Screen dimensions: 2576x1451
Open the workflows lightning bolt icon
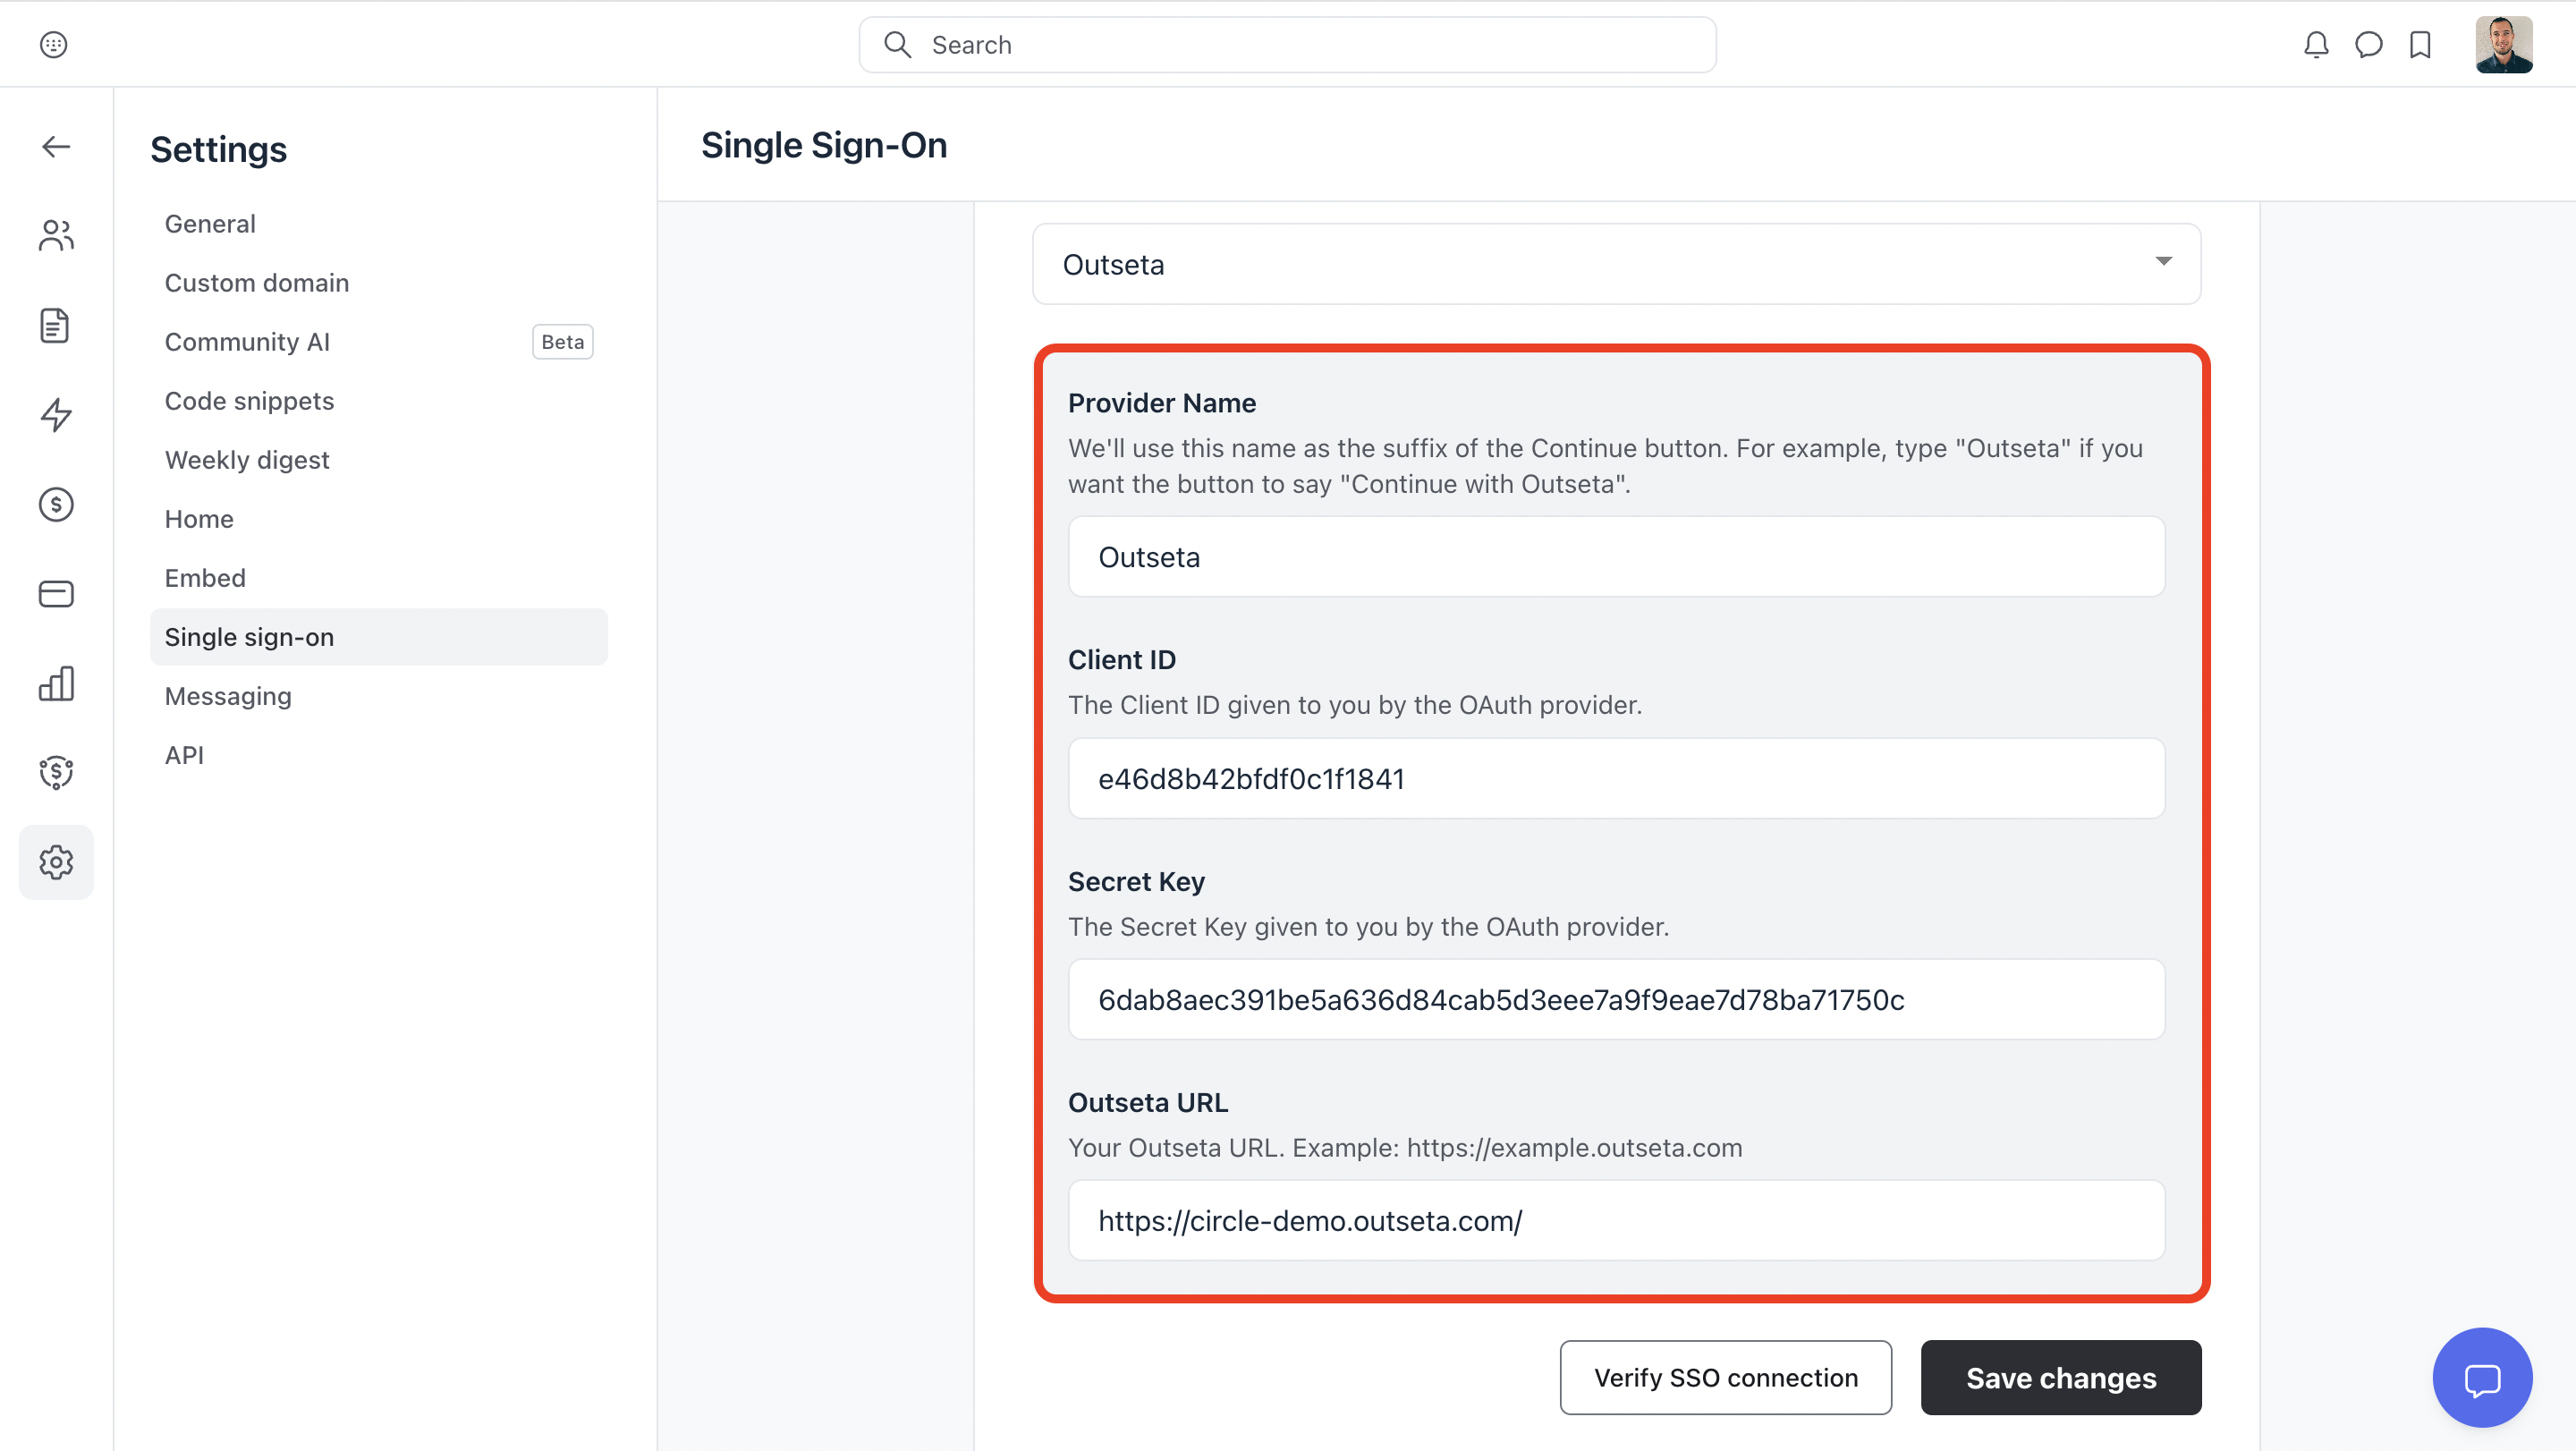coord(56,415)
